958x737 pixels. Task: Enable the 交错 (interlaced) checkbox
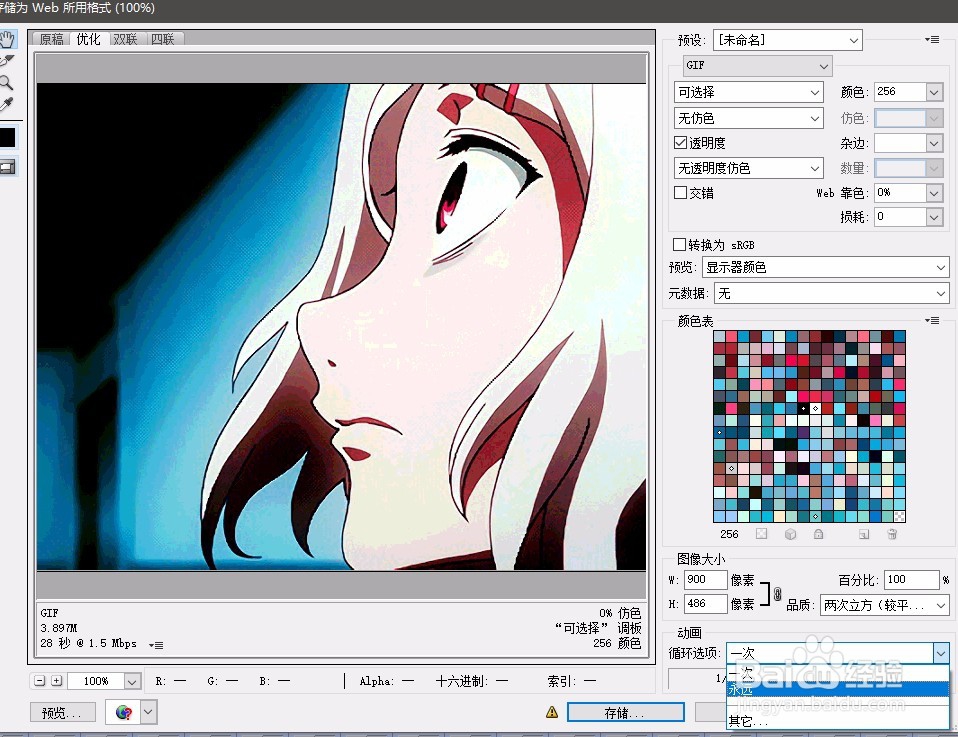pos(680,192)
